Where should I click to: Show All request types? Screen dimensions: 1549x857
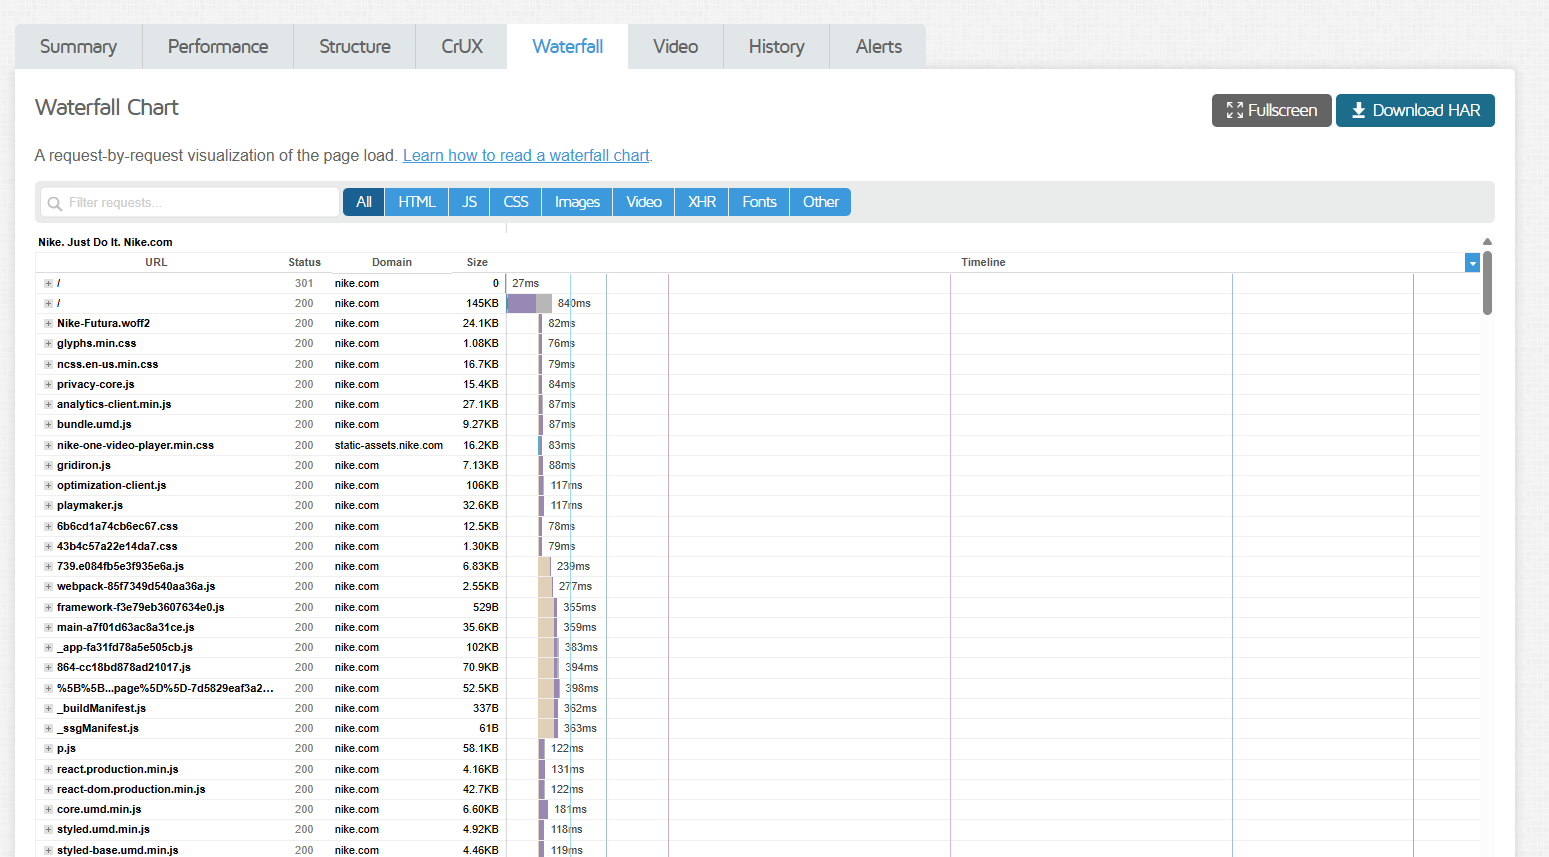point(364,202)
